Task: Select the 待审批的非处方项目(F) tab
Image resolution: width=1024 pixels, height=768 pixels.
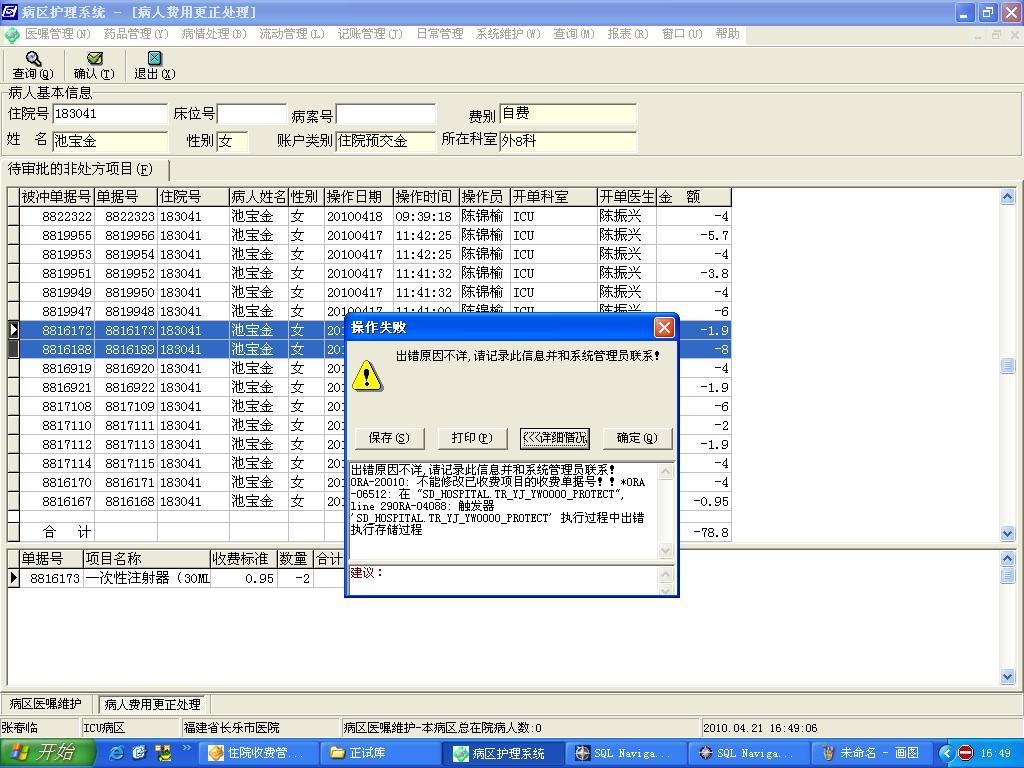Action: [80, 169]
